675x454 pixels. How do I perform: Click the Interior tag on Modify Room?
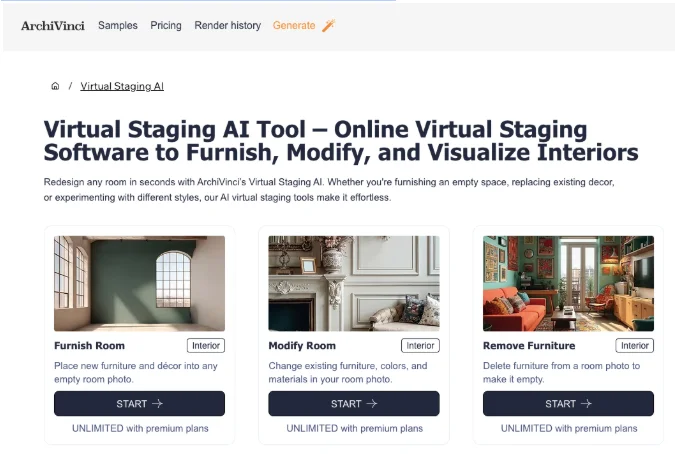[x=420, y=346]
